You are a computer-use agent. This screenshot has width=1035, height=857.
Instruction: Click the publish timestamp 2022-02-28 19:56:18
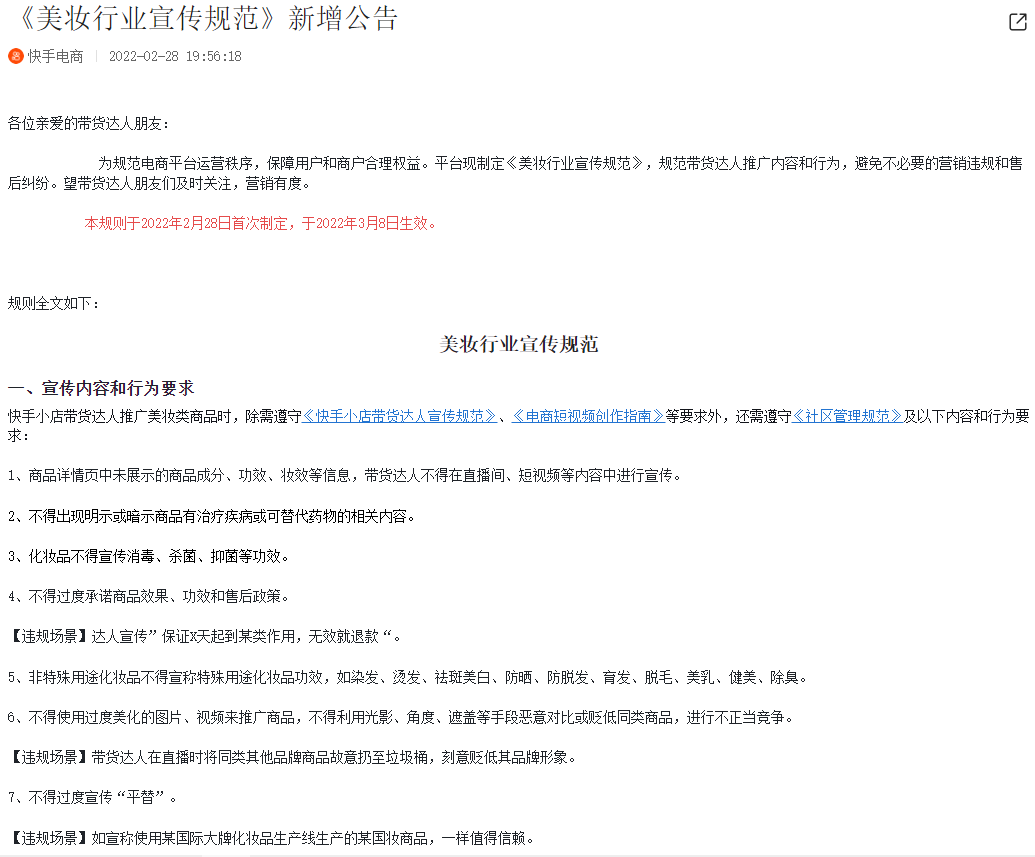[175, 57]
